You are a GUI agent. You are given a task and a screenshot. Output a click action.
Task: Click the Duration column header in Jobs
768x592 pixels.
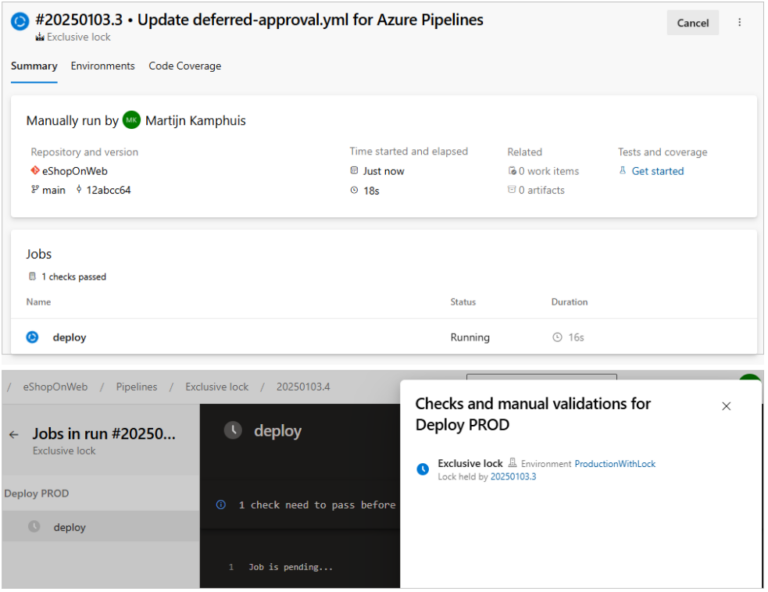(x=569, y=302)
